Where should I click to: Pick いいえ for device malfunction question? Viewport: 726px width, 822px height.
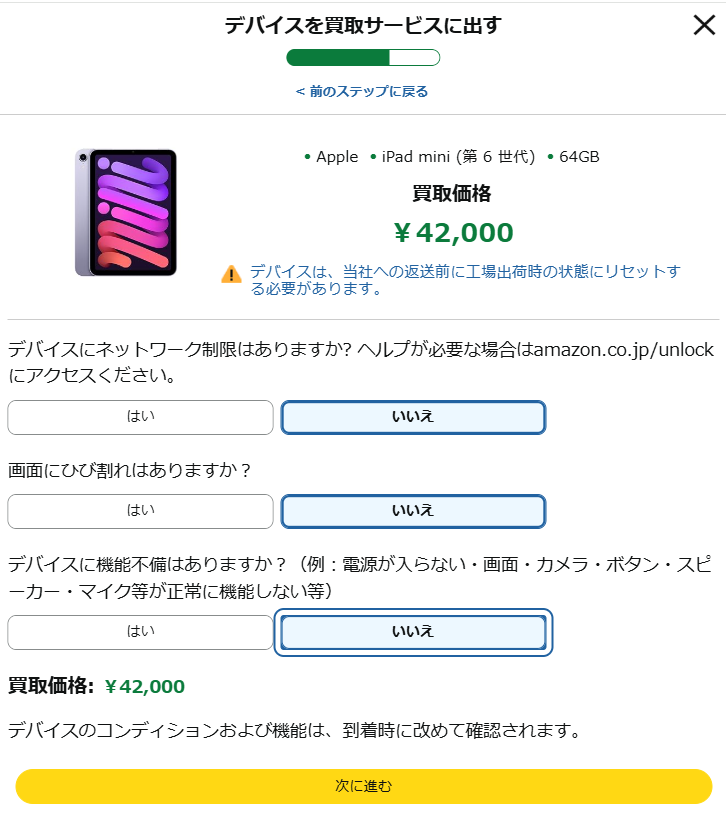click(413, 632)
